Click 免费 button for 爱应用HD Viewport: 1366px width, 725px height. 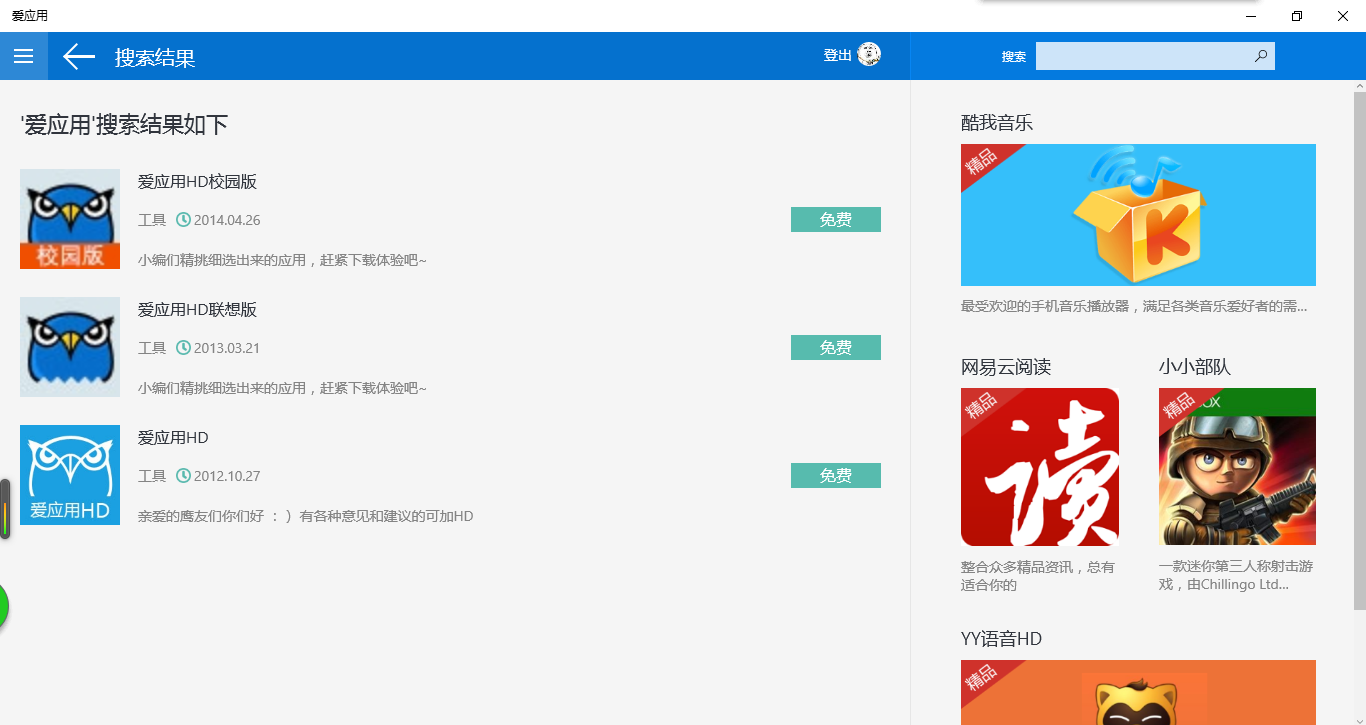click(836, 475)
